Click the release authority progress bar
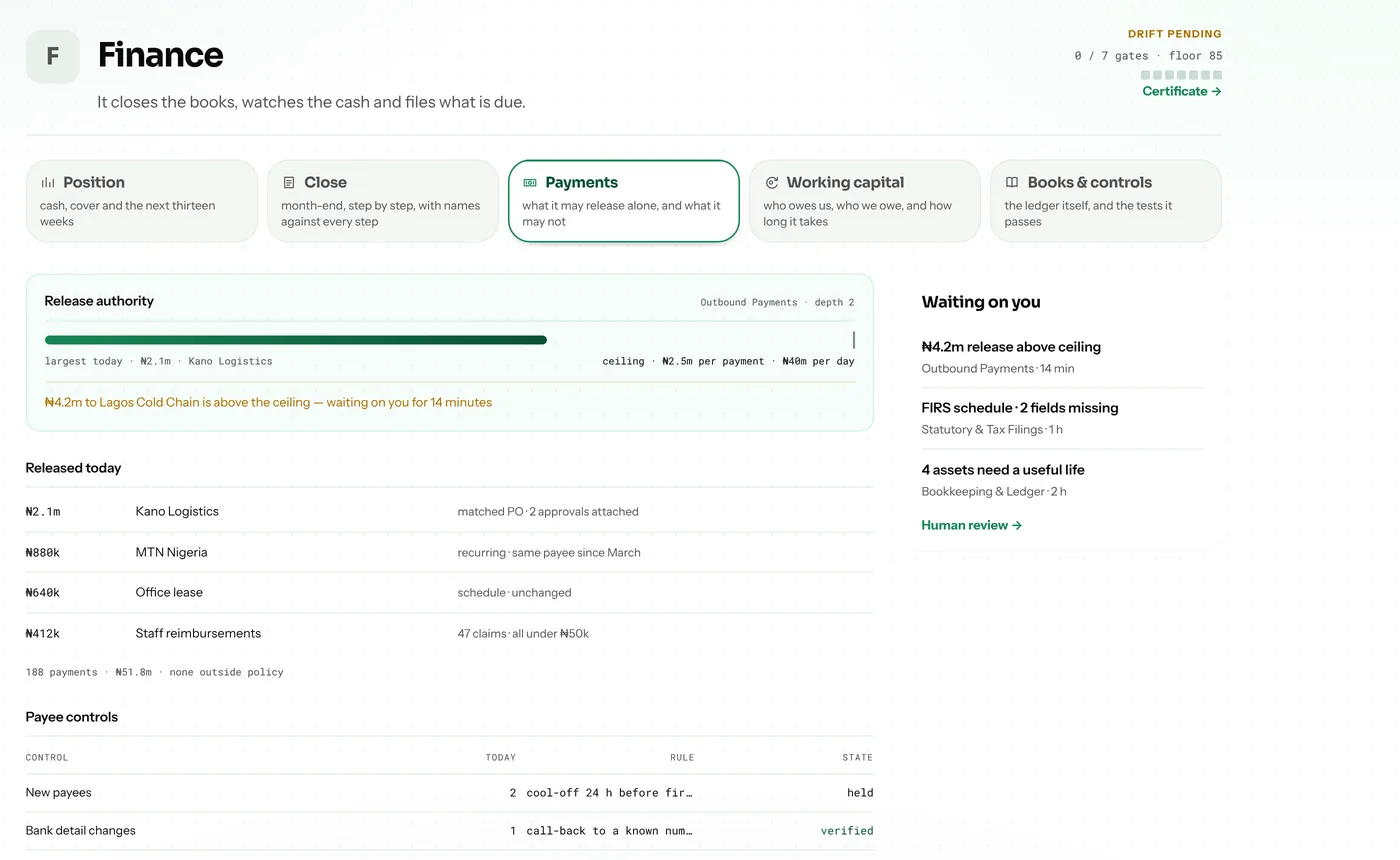 coord(296,340)
